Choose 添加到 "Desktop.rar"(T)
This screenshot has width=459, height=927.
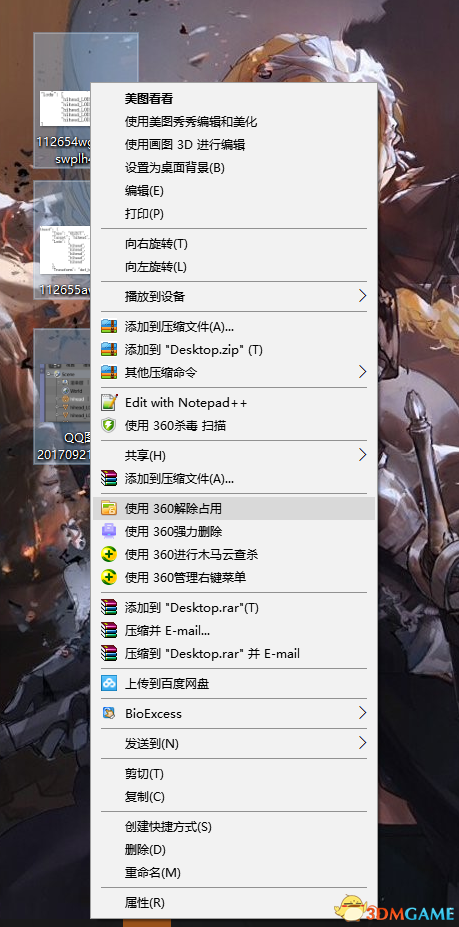click(x=234, y=607)
